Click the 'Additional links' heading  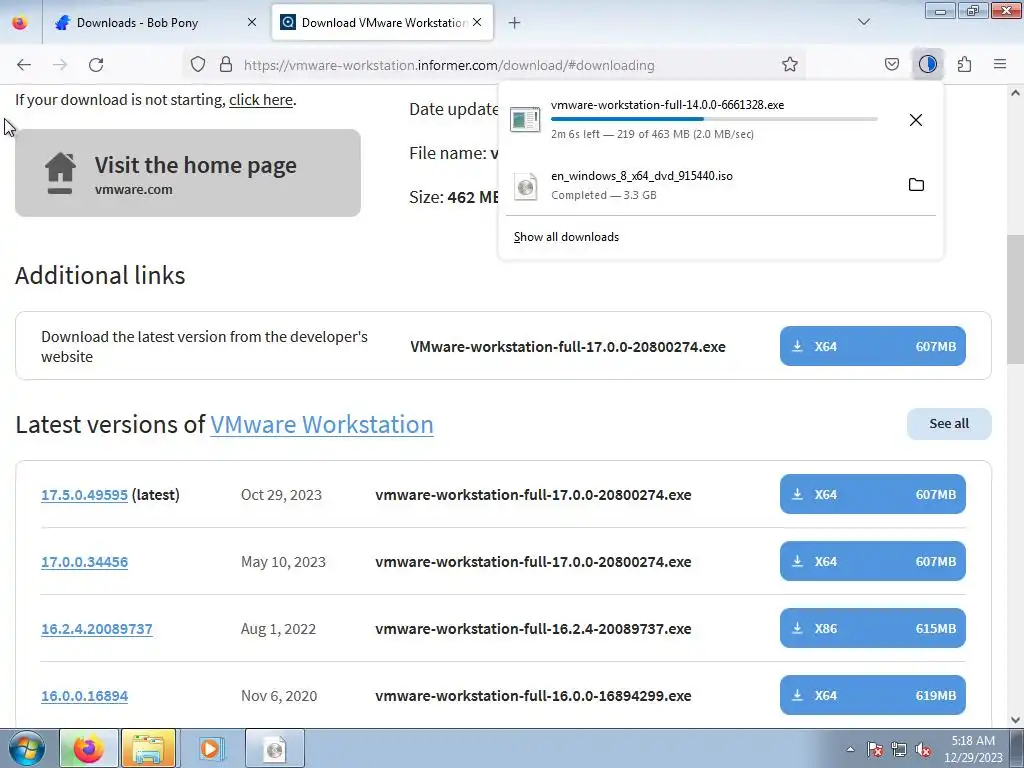[100, 276]
